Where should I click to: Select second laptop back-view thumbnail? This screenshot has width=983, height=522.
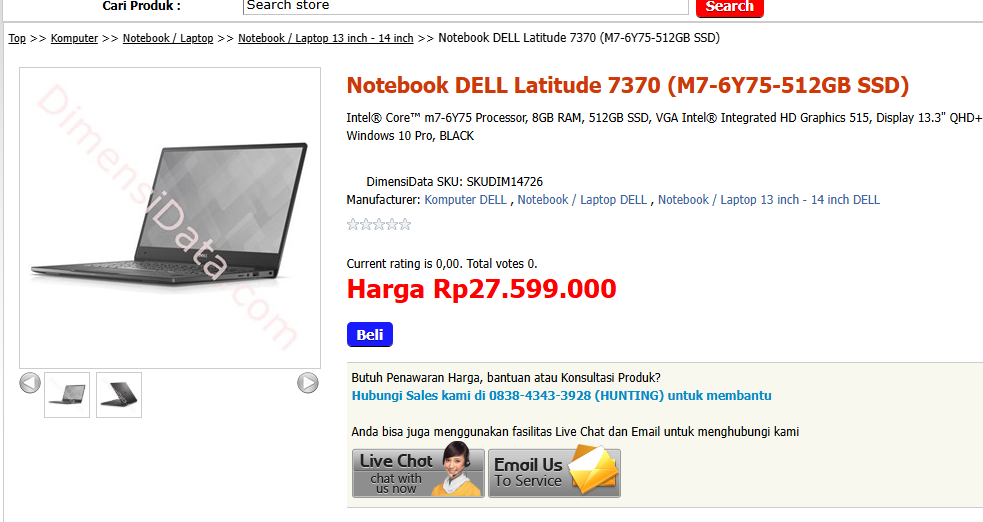(x=119, y=395)
